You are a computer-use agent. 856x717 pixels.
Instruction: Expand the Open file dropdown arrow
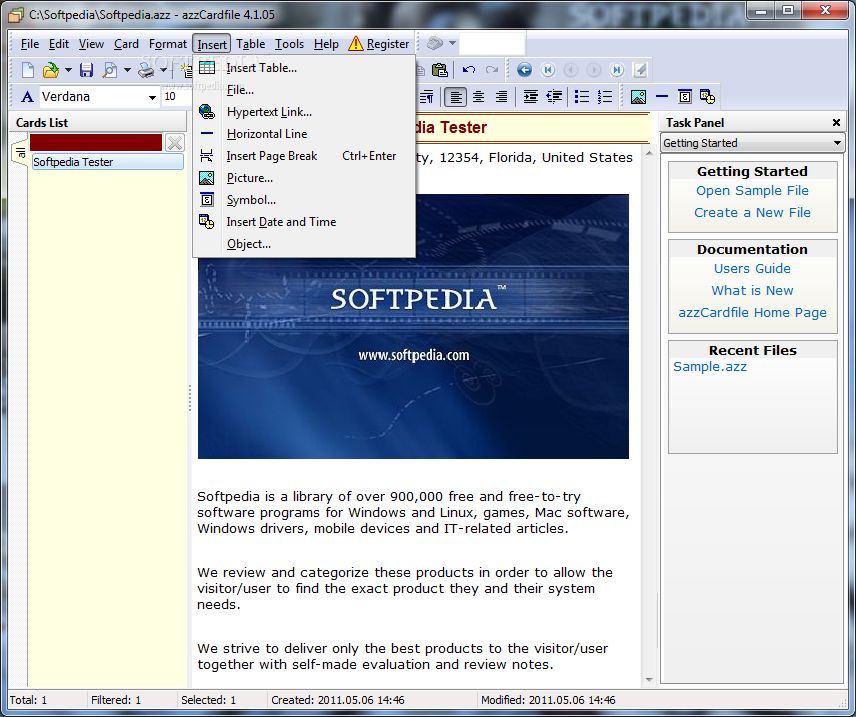click(x=68, y=70)
